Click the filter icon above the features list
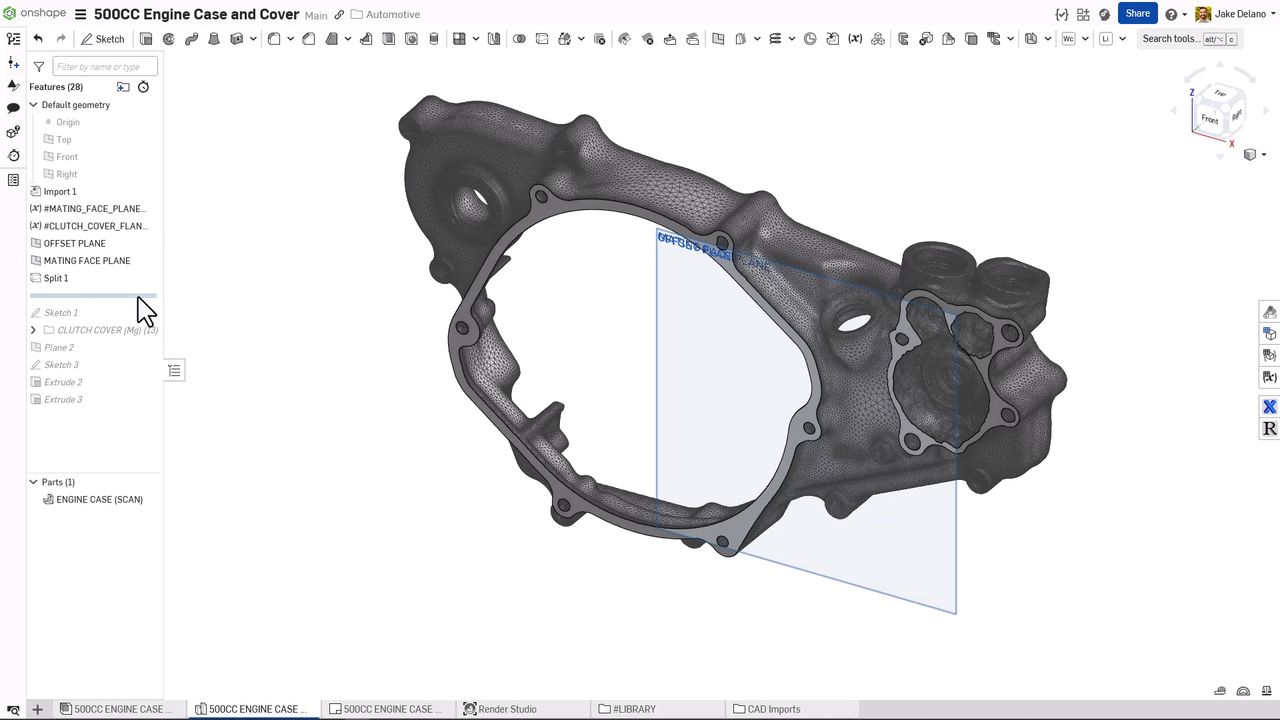1280x720 pixels. click(x=38, y=66)
